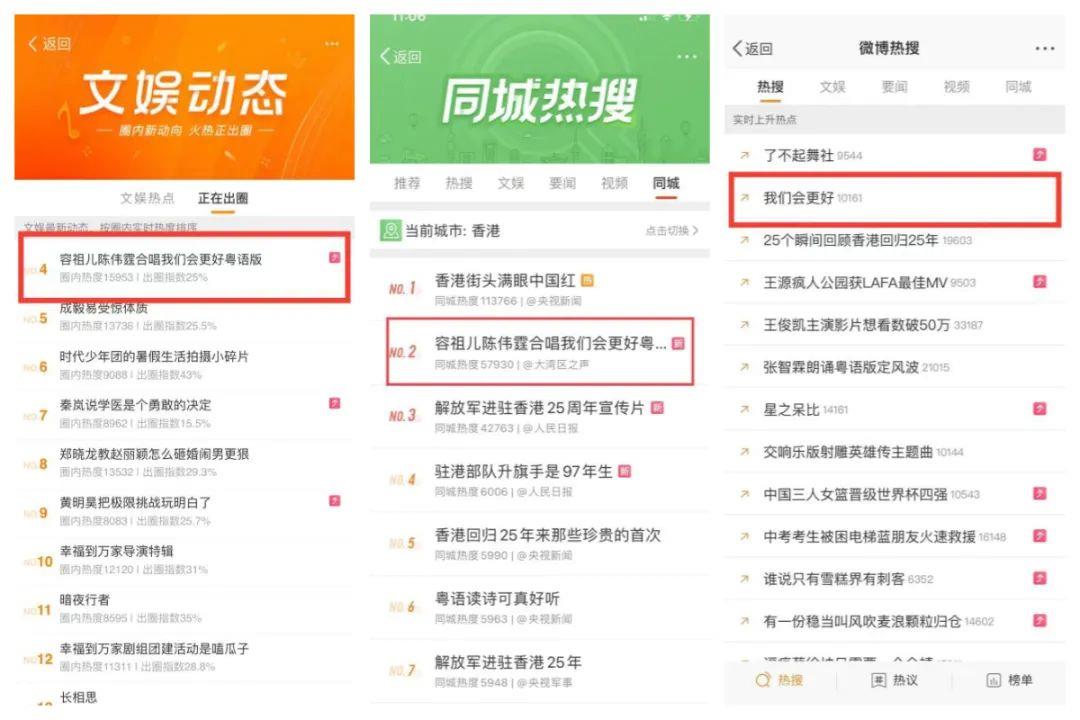Open the three-dot menu in 微博热搜 header

point(1044,49)
